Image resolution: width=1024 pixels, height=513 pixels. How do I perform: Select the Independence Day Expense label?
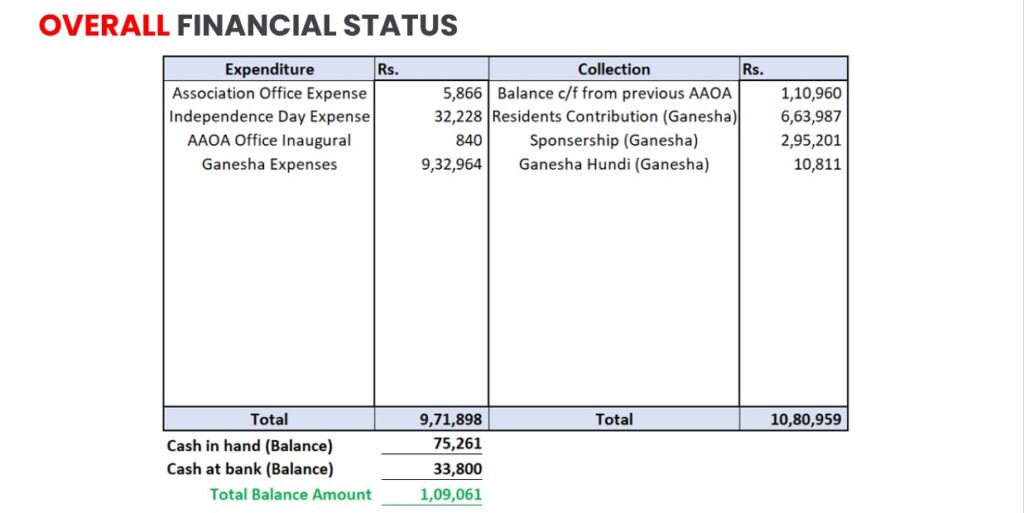(269, 117)
